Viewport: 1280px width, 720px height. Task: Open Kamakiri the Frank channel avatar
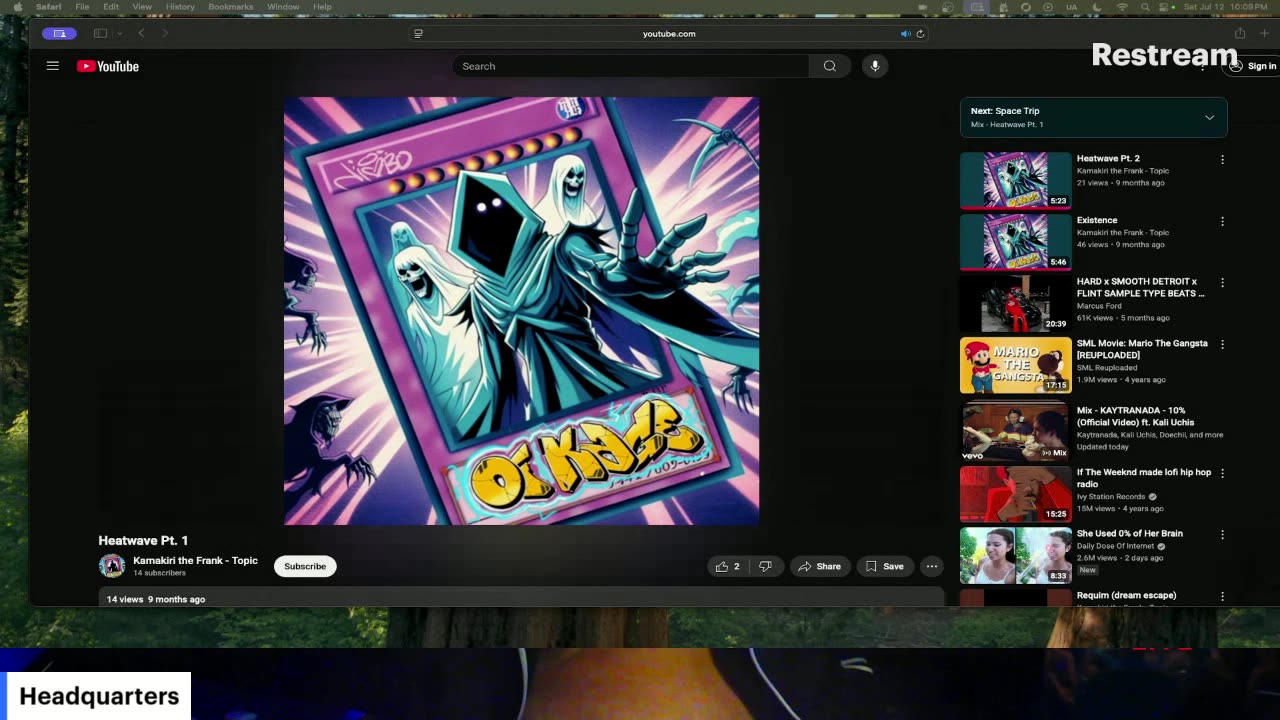(x=112, y=566)
